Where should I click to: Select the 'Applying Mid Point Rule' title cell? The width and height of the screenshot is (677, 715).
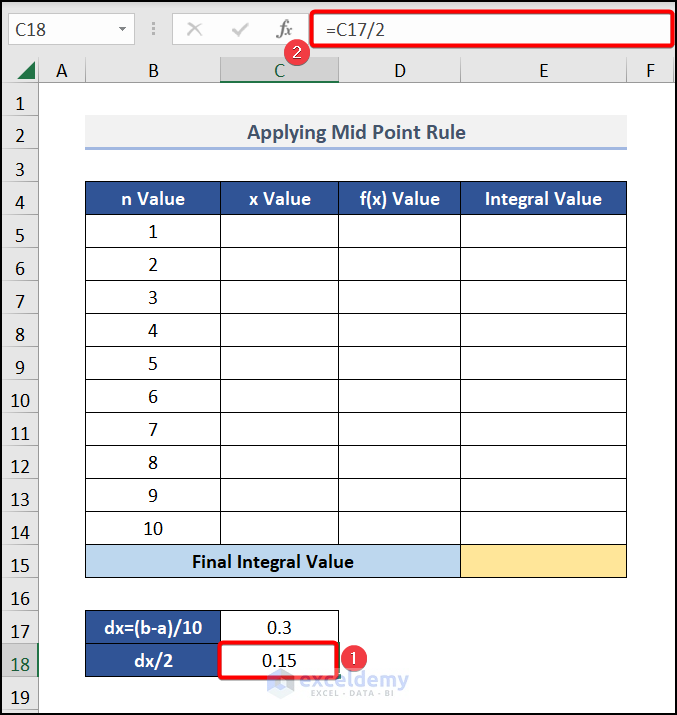[x=356, y=133]
